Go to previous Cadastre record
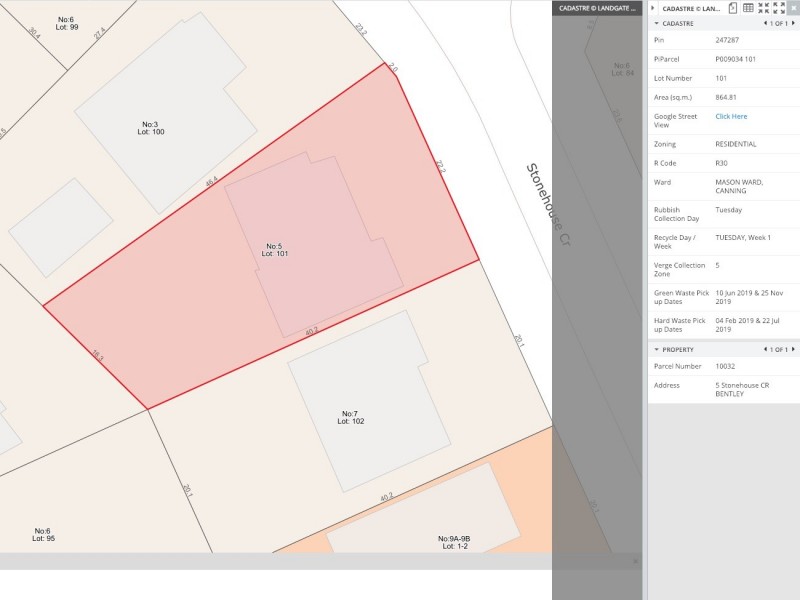The image size is (800, 600). (x=765, y=23)
